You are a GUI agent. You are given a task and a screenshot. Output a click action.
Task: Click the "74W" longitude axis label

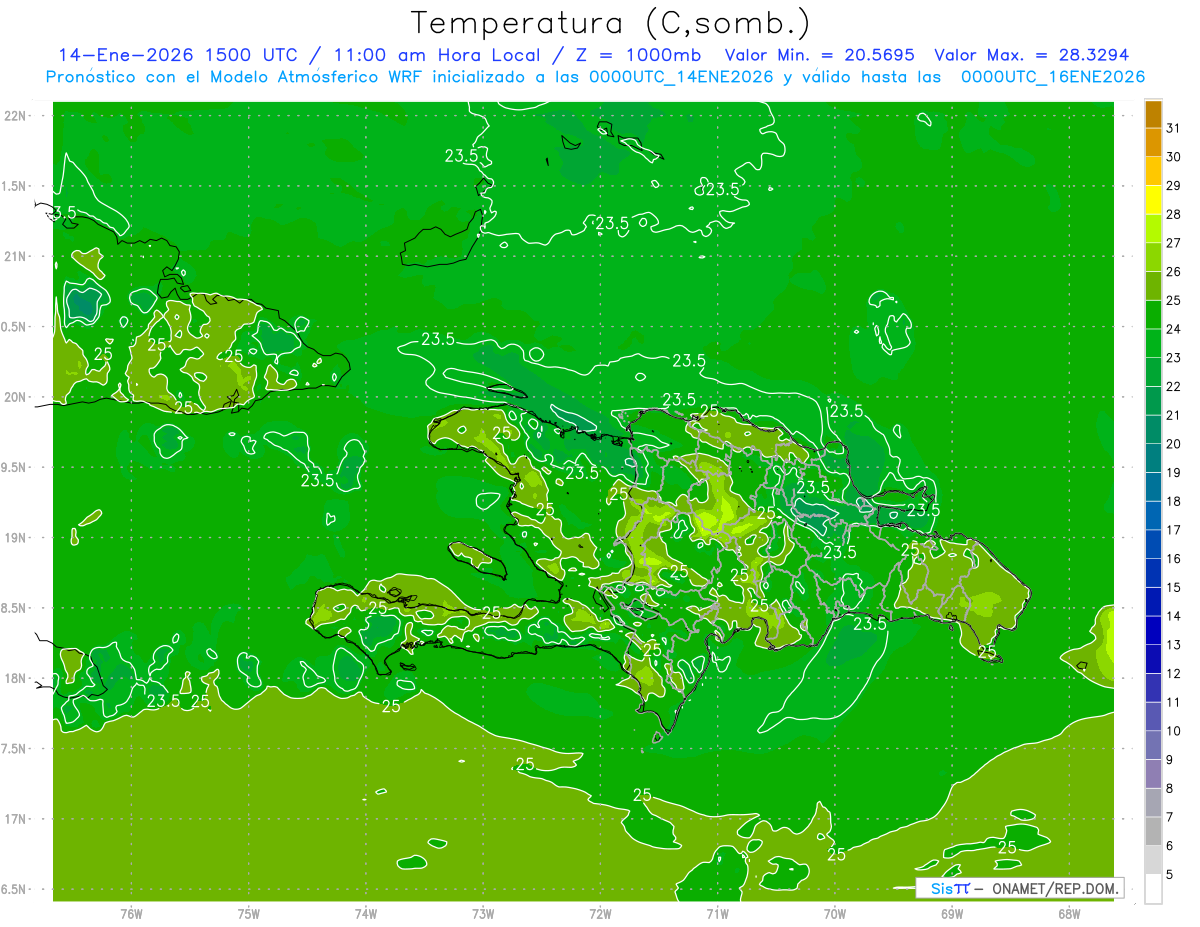pos(366,914)
